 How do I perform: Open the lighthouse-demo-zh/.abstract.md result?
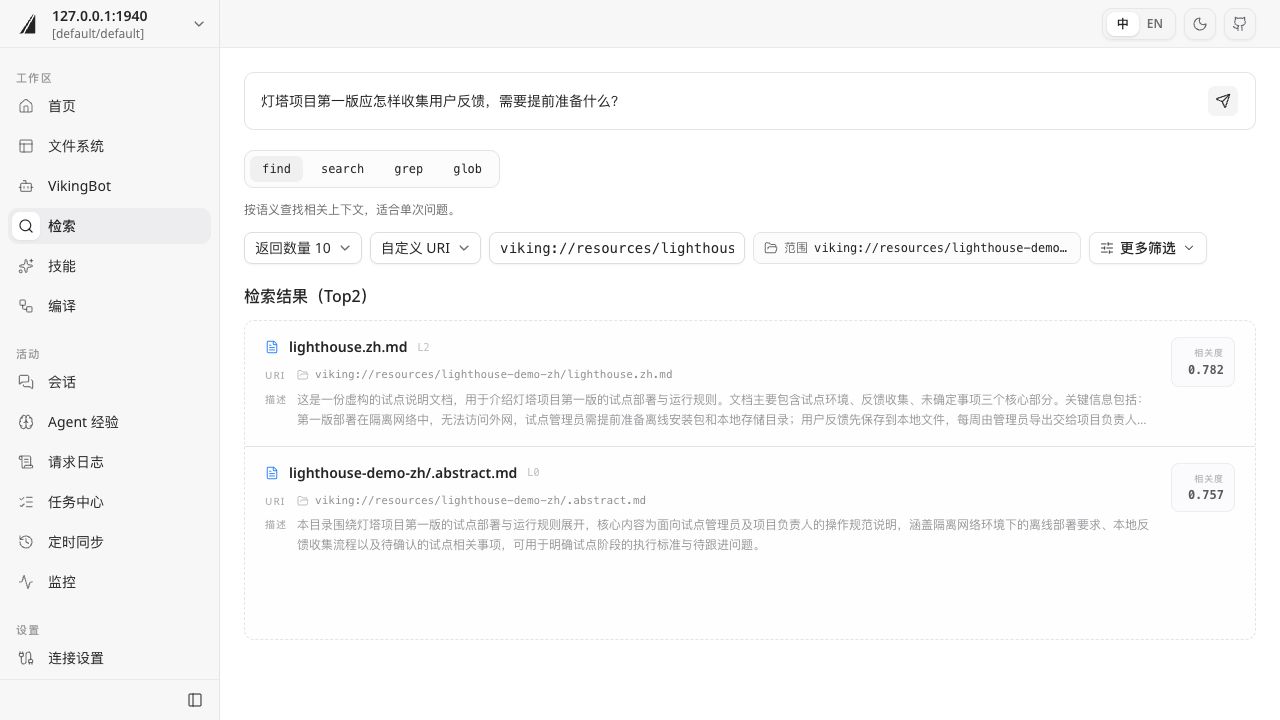(403, 473)
